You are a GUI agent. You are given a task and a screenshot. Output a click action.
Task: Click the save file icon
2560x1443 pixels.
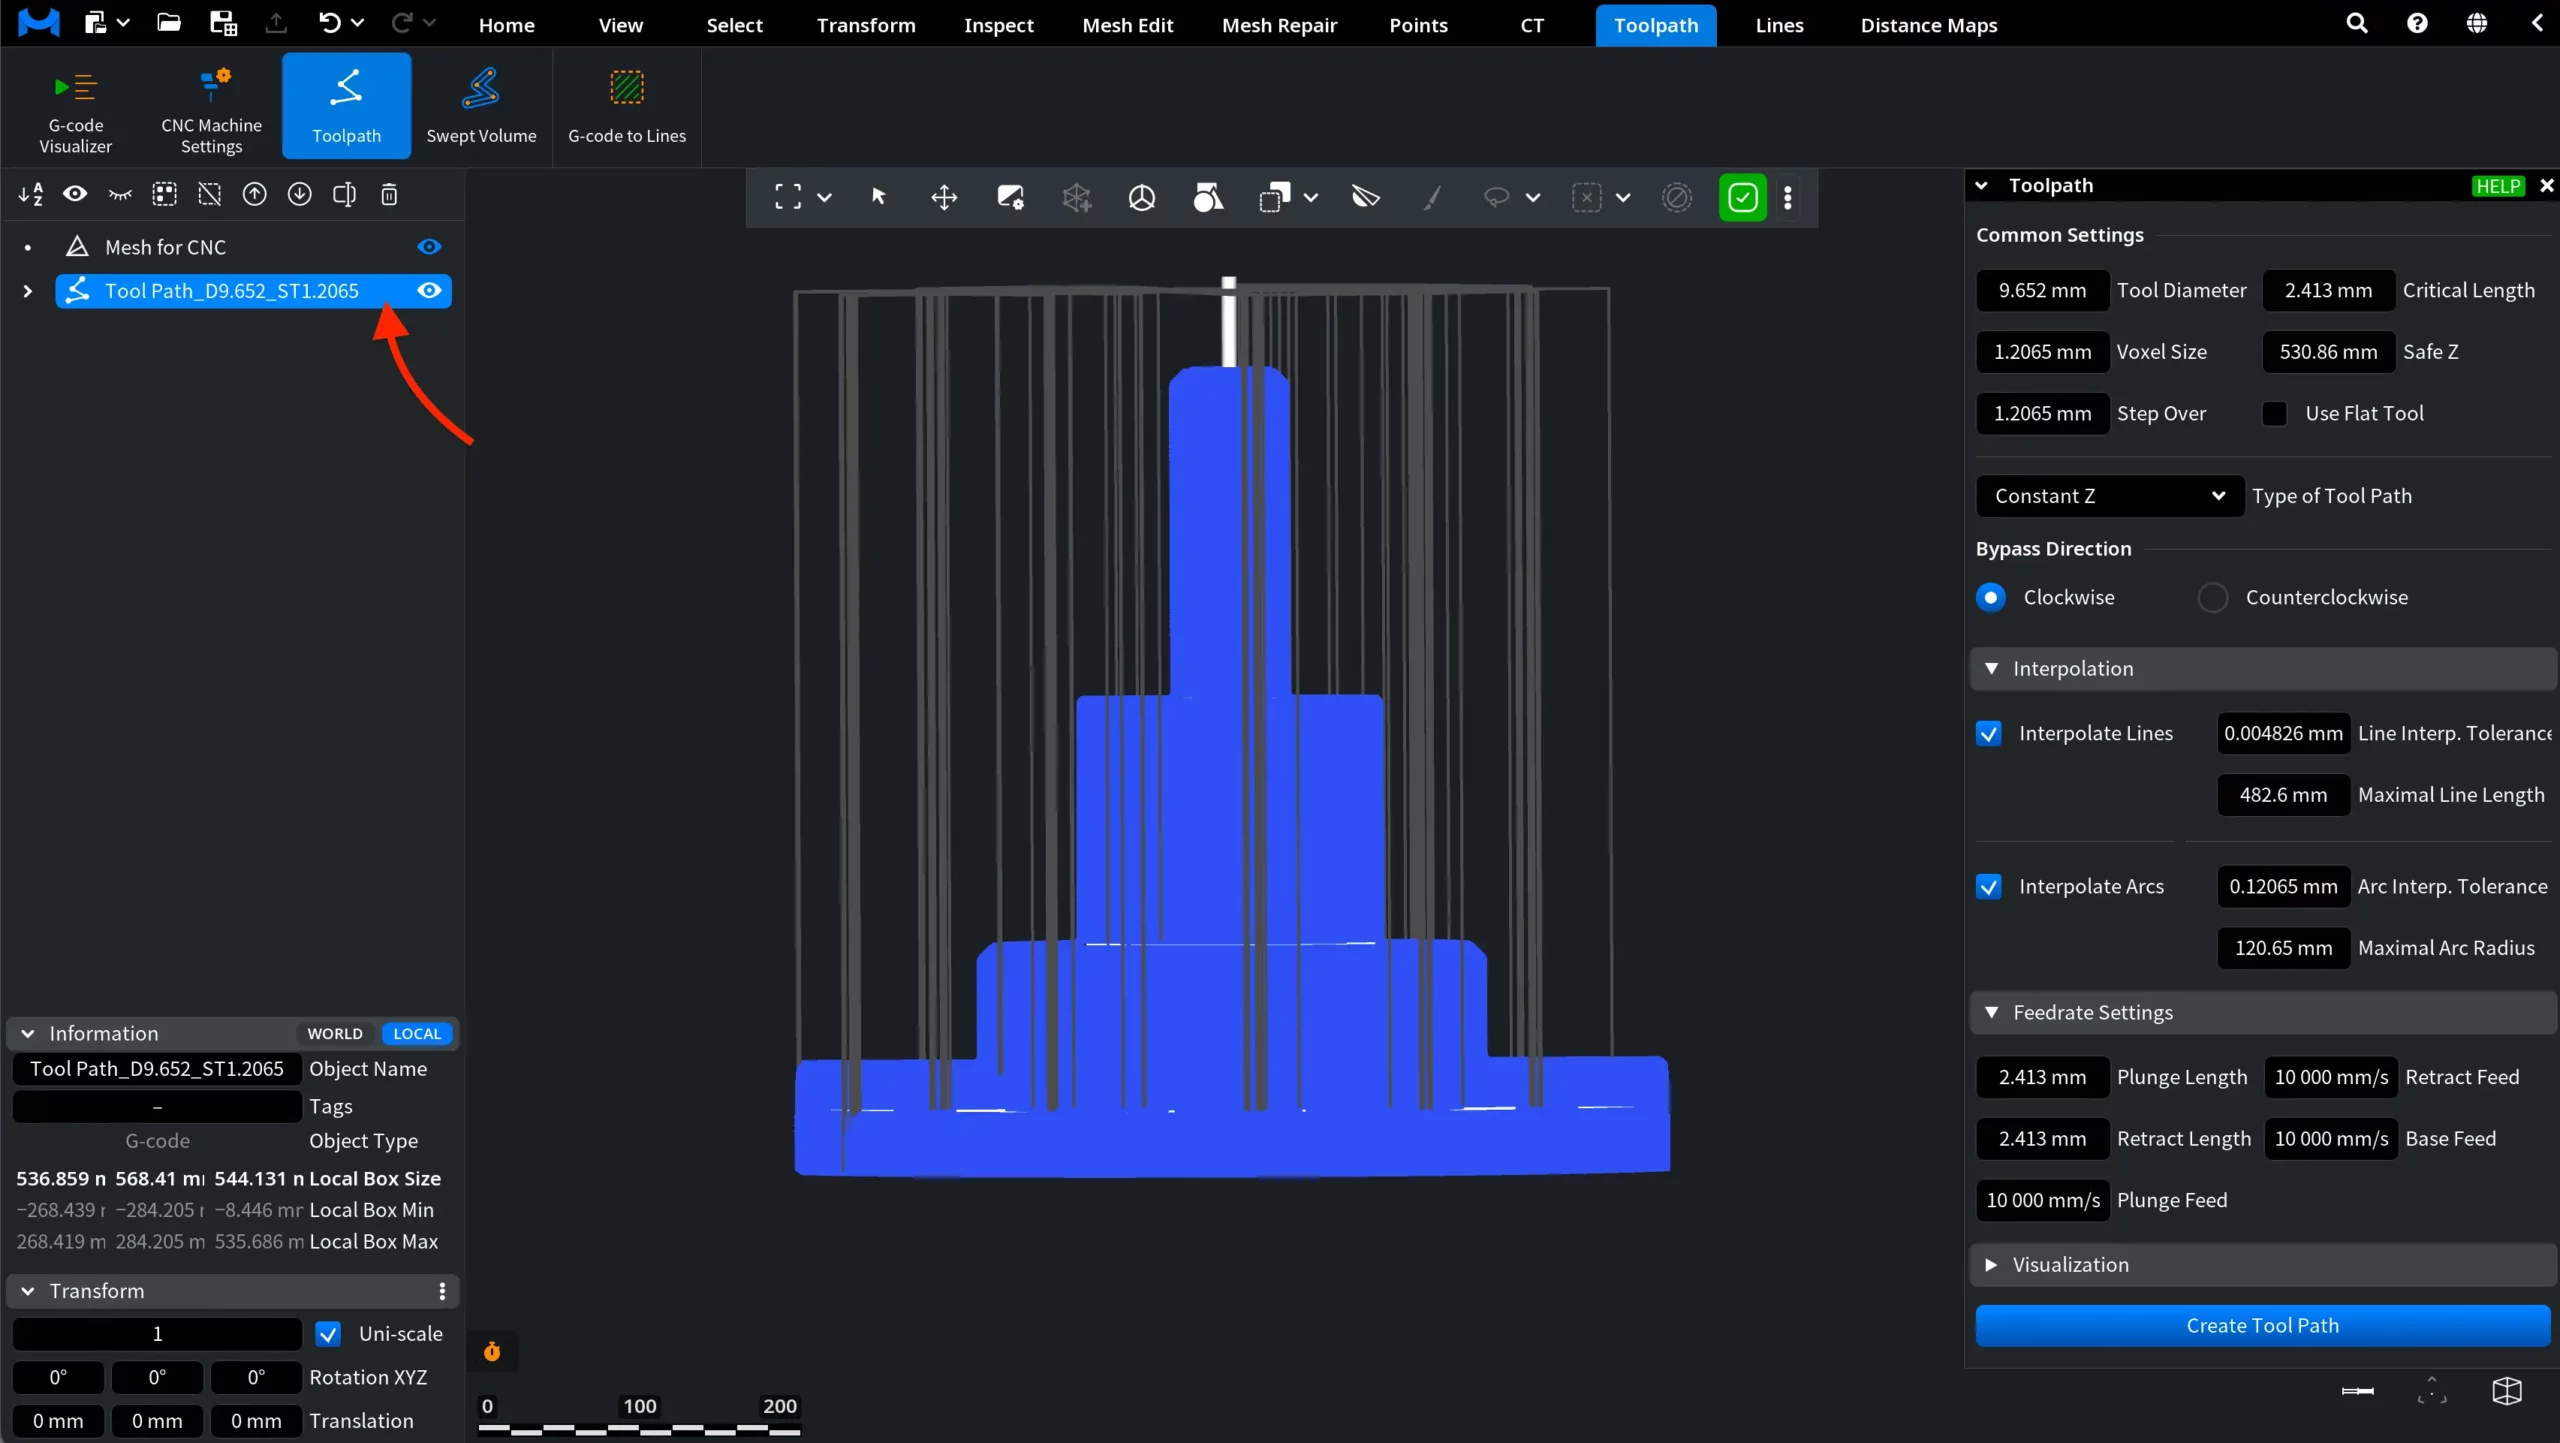[223, 23]
